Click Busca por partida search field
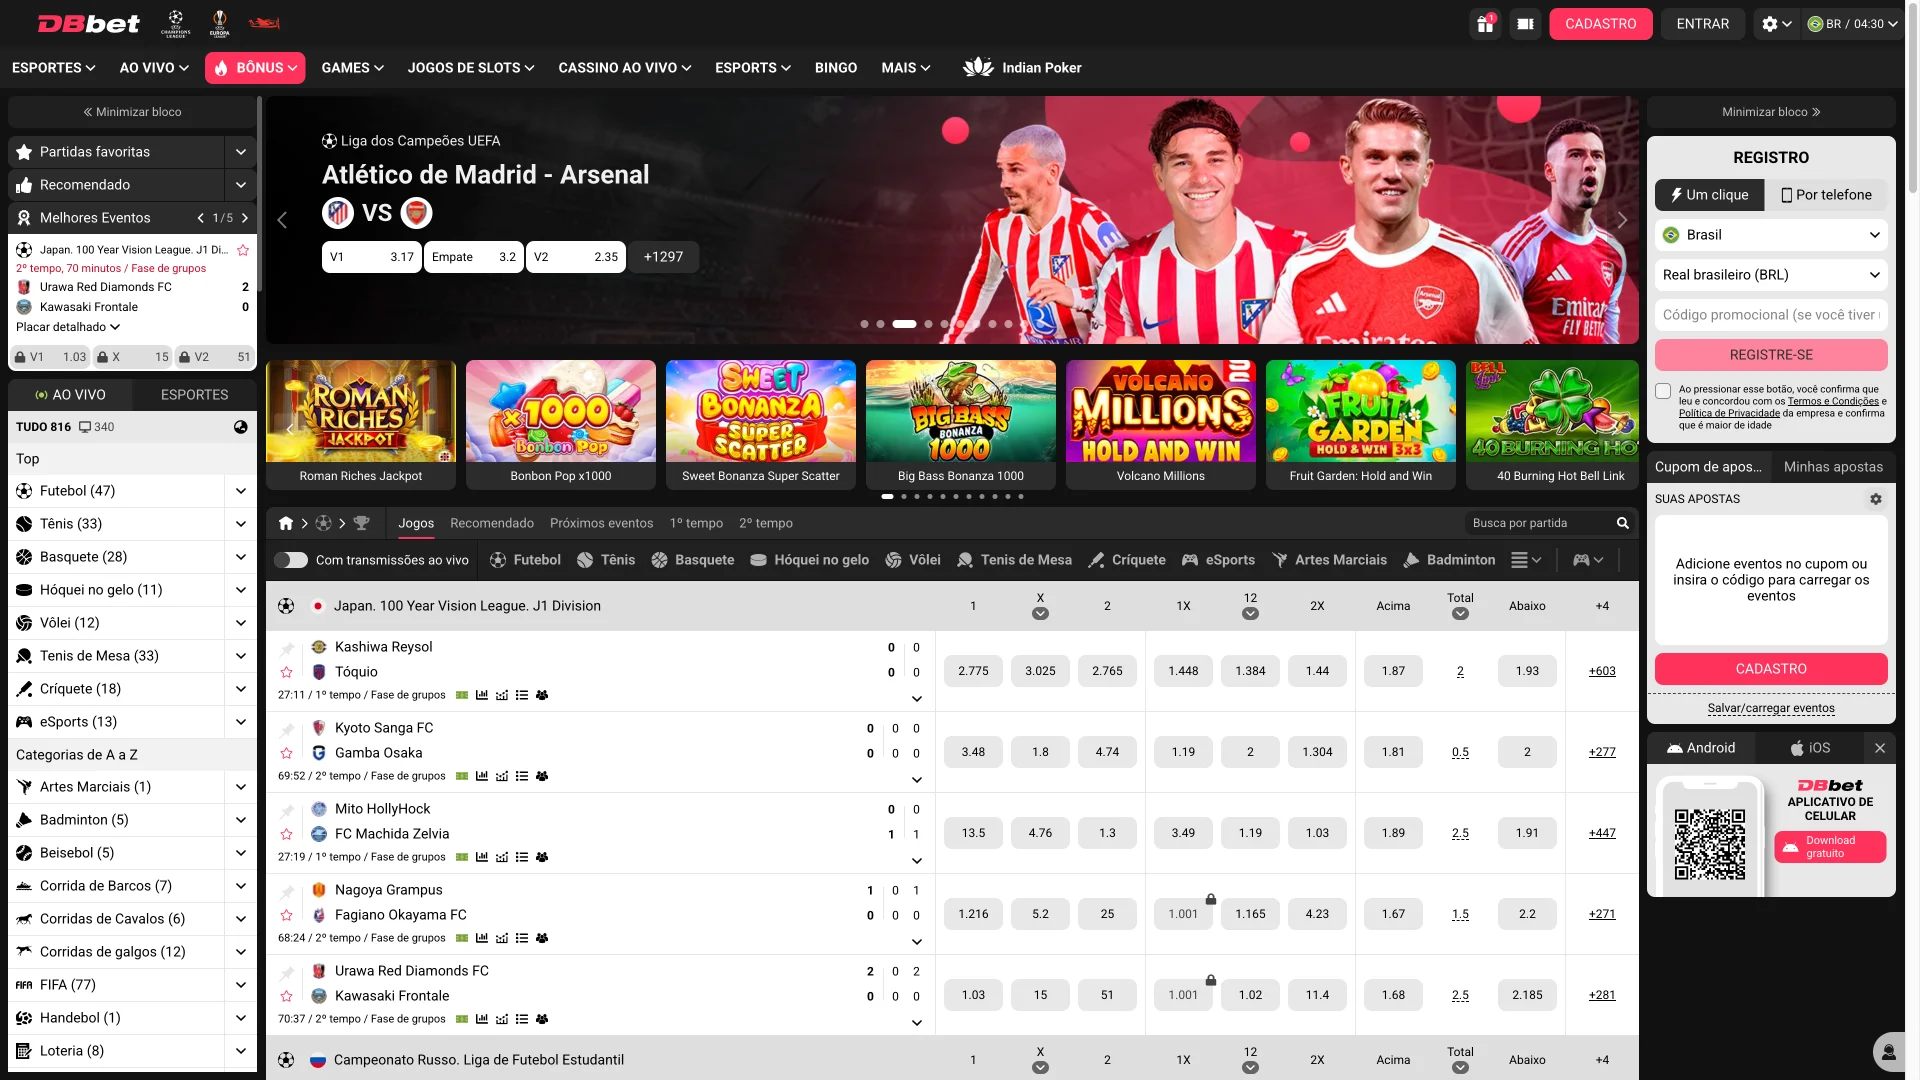 point(1540,523)
